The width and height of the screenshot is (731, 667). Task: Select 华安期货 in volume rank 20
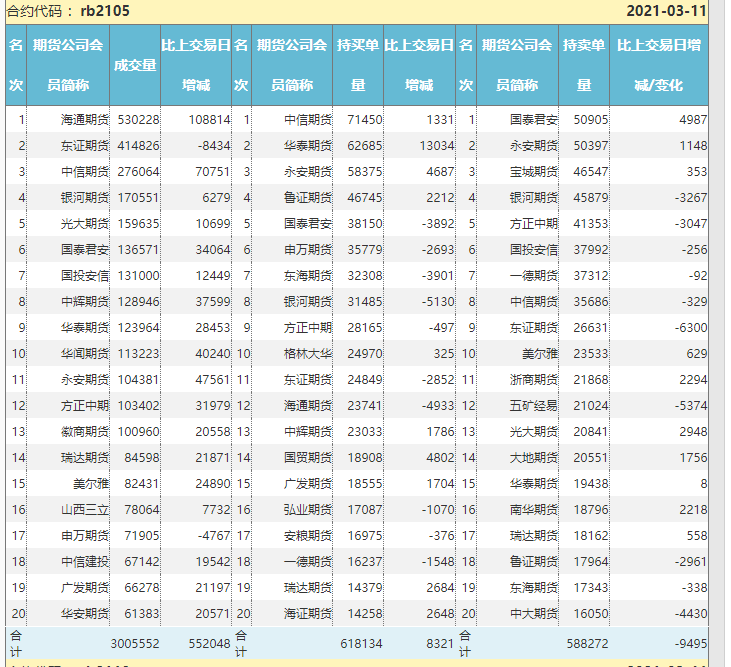(x=85, y=614)
